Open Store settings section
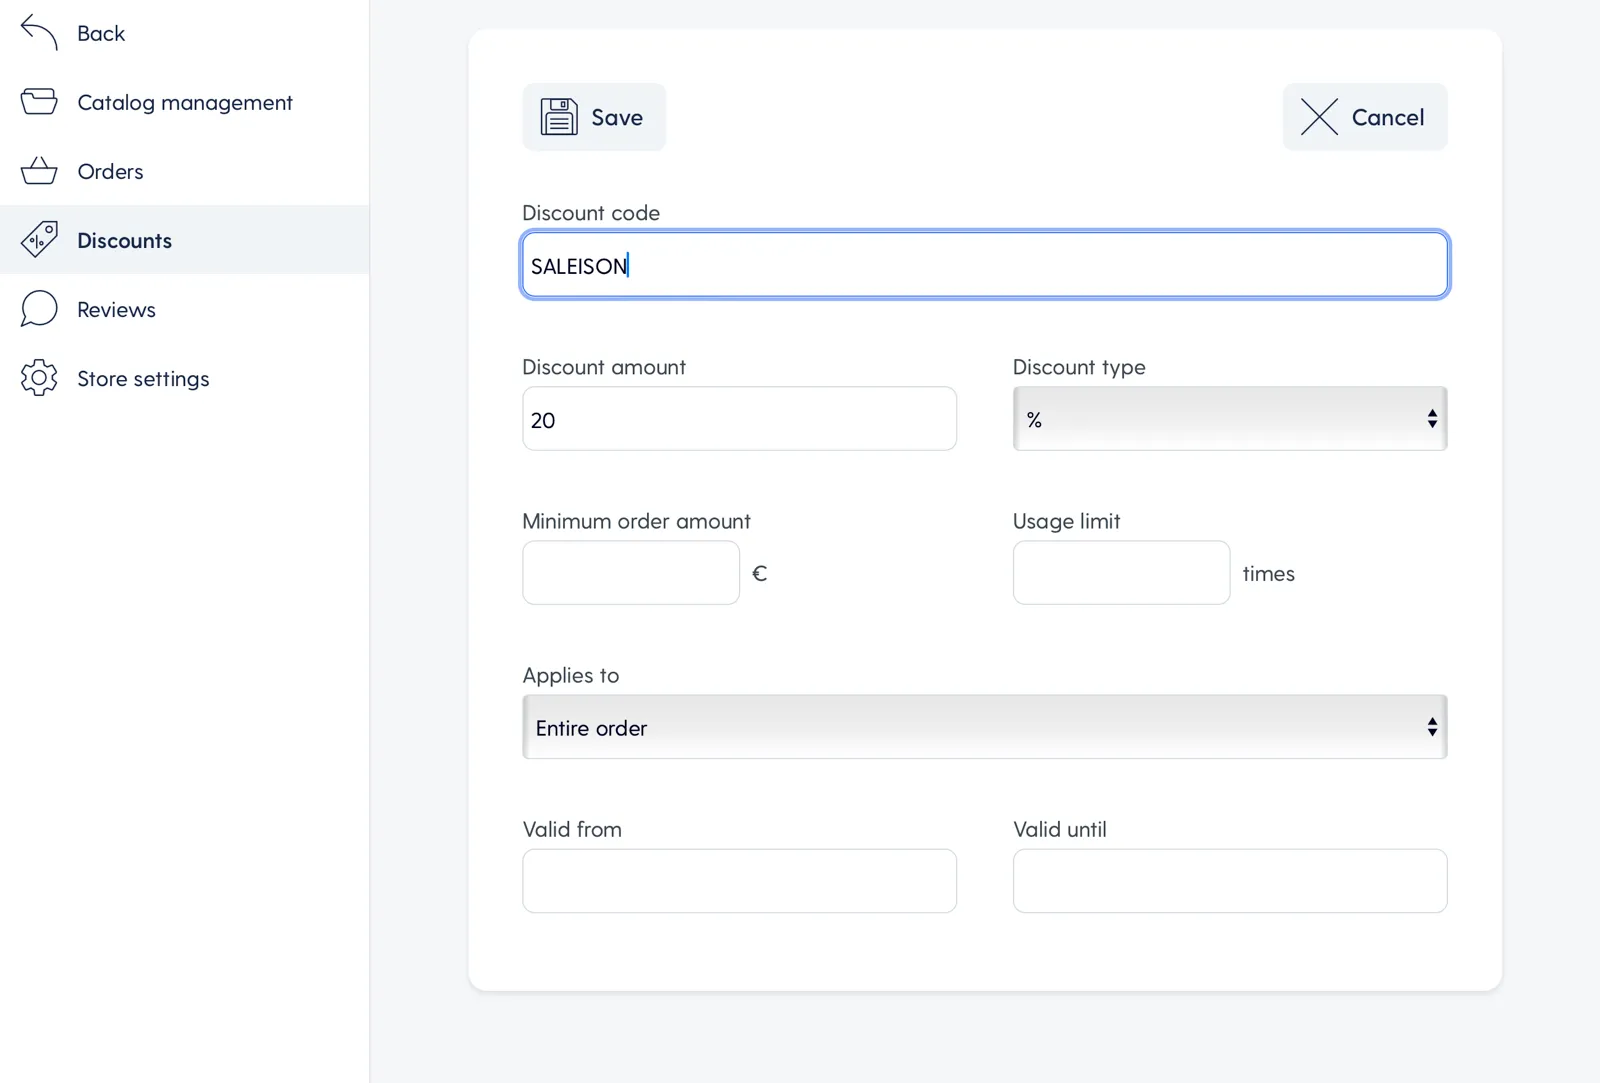The image size is (1600, 1083). (185, 378)
